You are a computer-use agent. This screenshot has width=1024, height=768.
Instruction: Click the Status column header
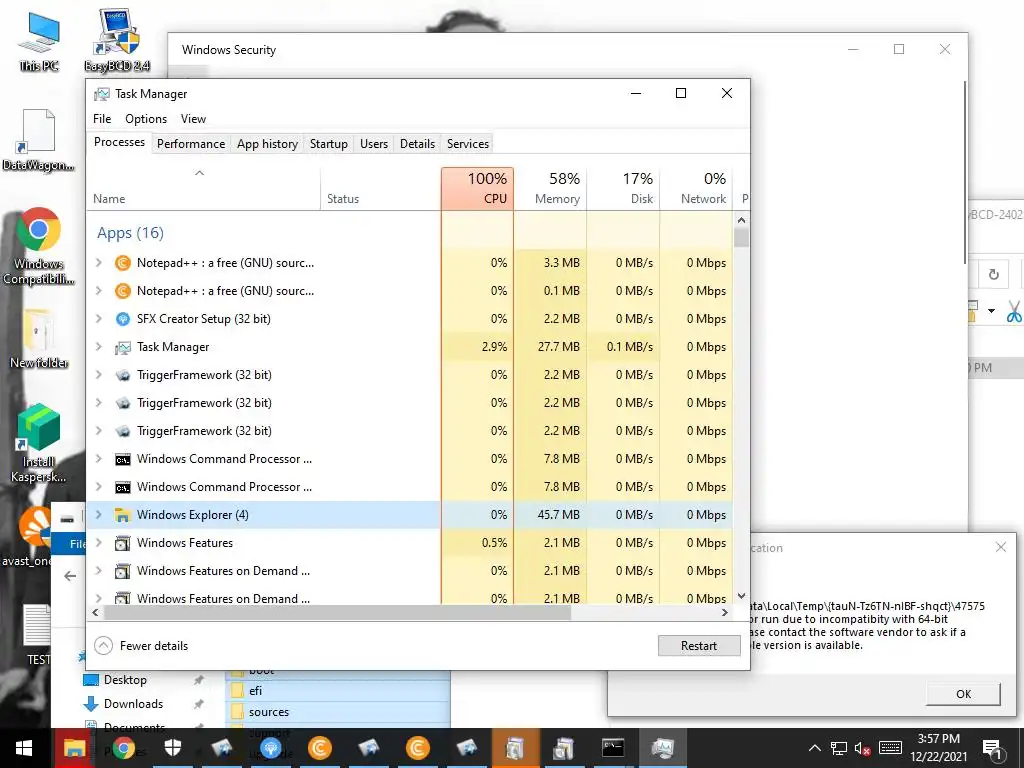coord(380,188)
